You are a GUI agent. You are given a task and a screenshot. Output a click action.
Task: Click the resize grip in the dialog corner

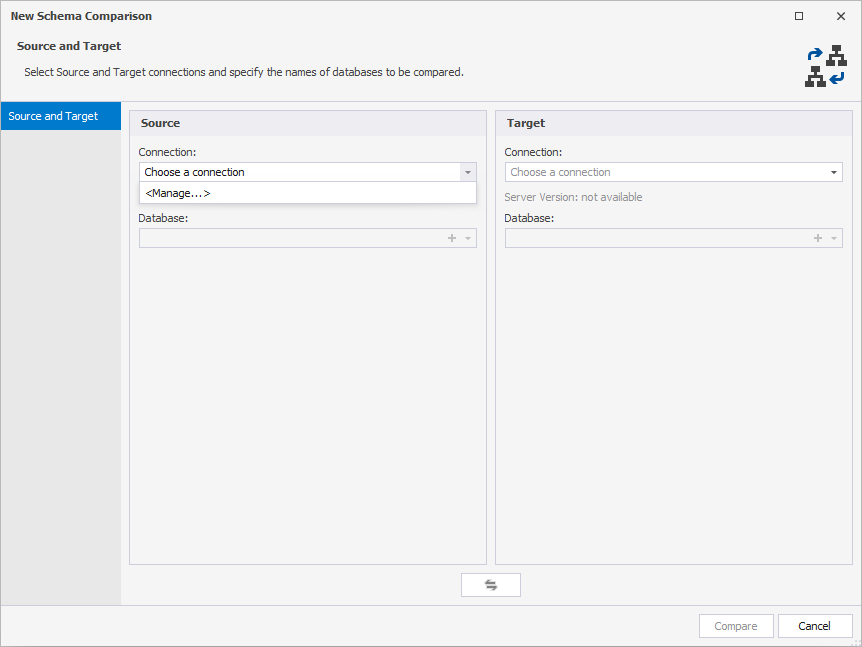855,642
